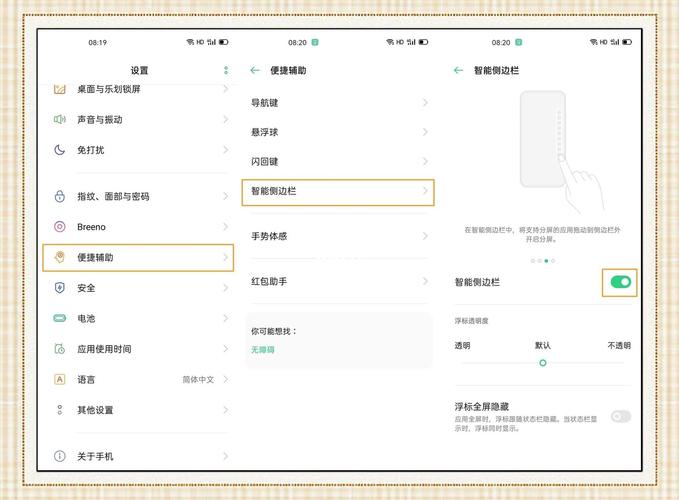This screenshot has height=500, width=679.
Task: Select the first carousel page dot
Action: pyautogui.click(x=532, y=261)
